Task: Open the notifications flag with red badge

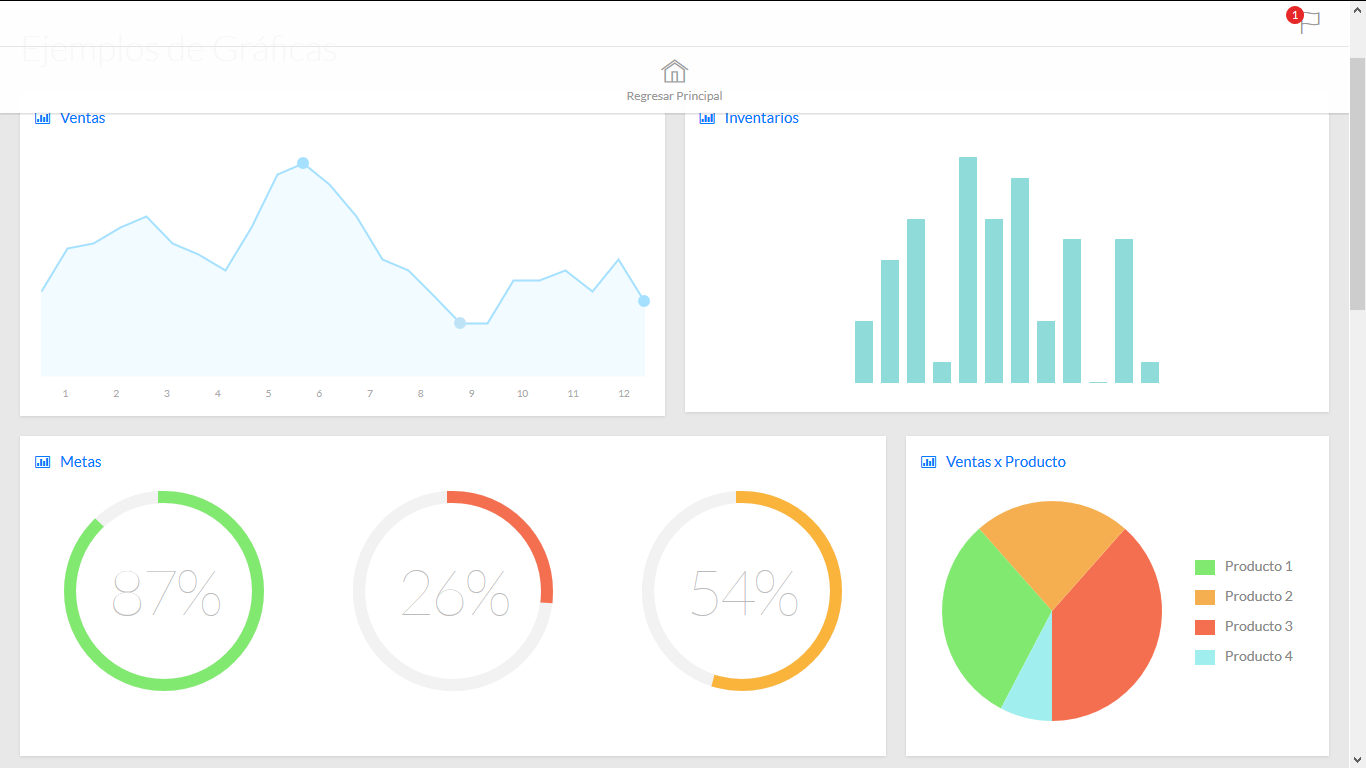Action: [x=1307, y=21]
